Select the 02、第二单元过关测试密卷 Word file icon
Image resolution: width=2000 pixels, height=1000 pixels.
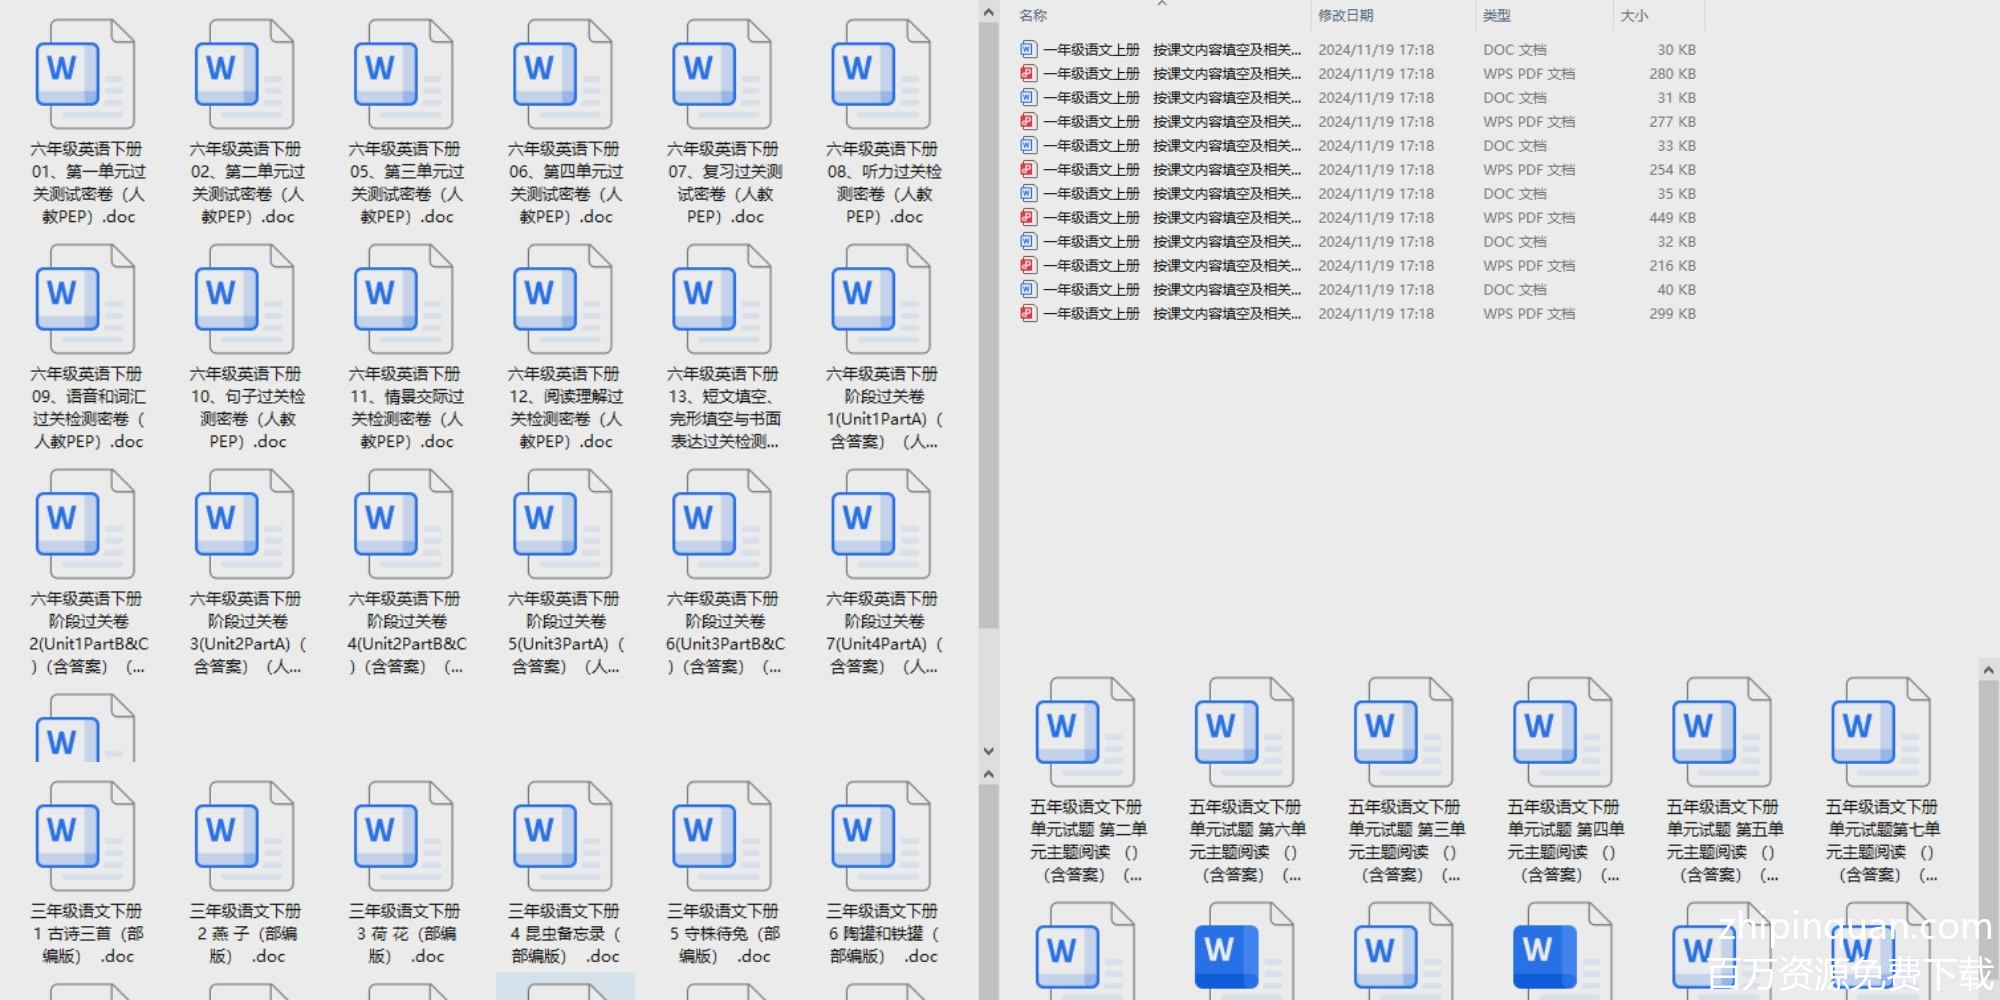click(x=244, y=75)
